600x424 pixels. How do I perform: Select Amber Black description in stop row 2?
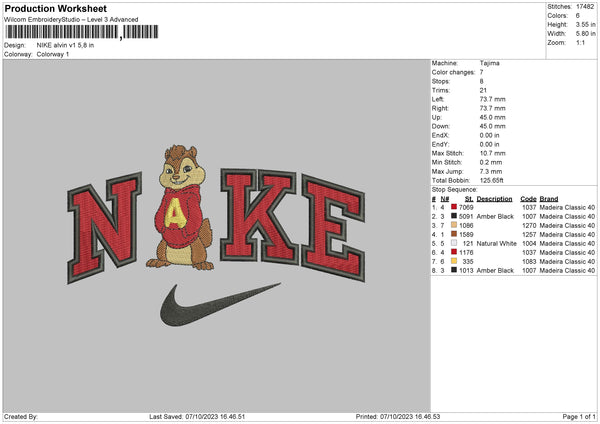tap(495, 217)
